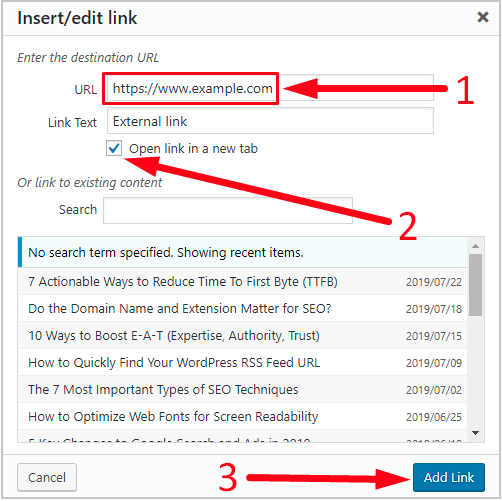
Task: Click the Cancel button
Action: coord(47,477)
